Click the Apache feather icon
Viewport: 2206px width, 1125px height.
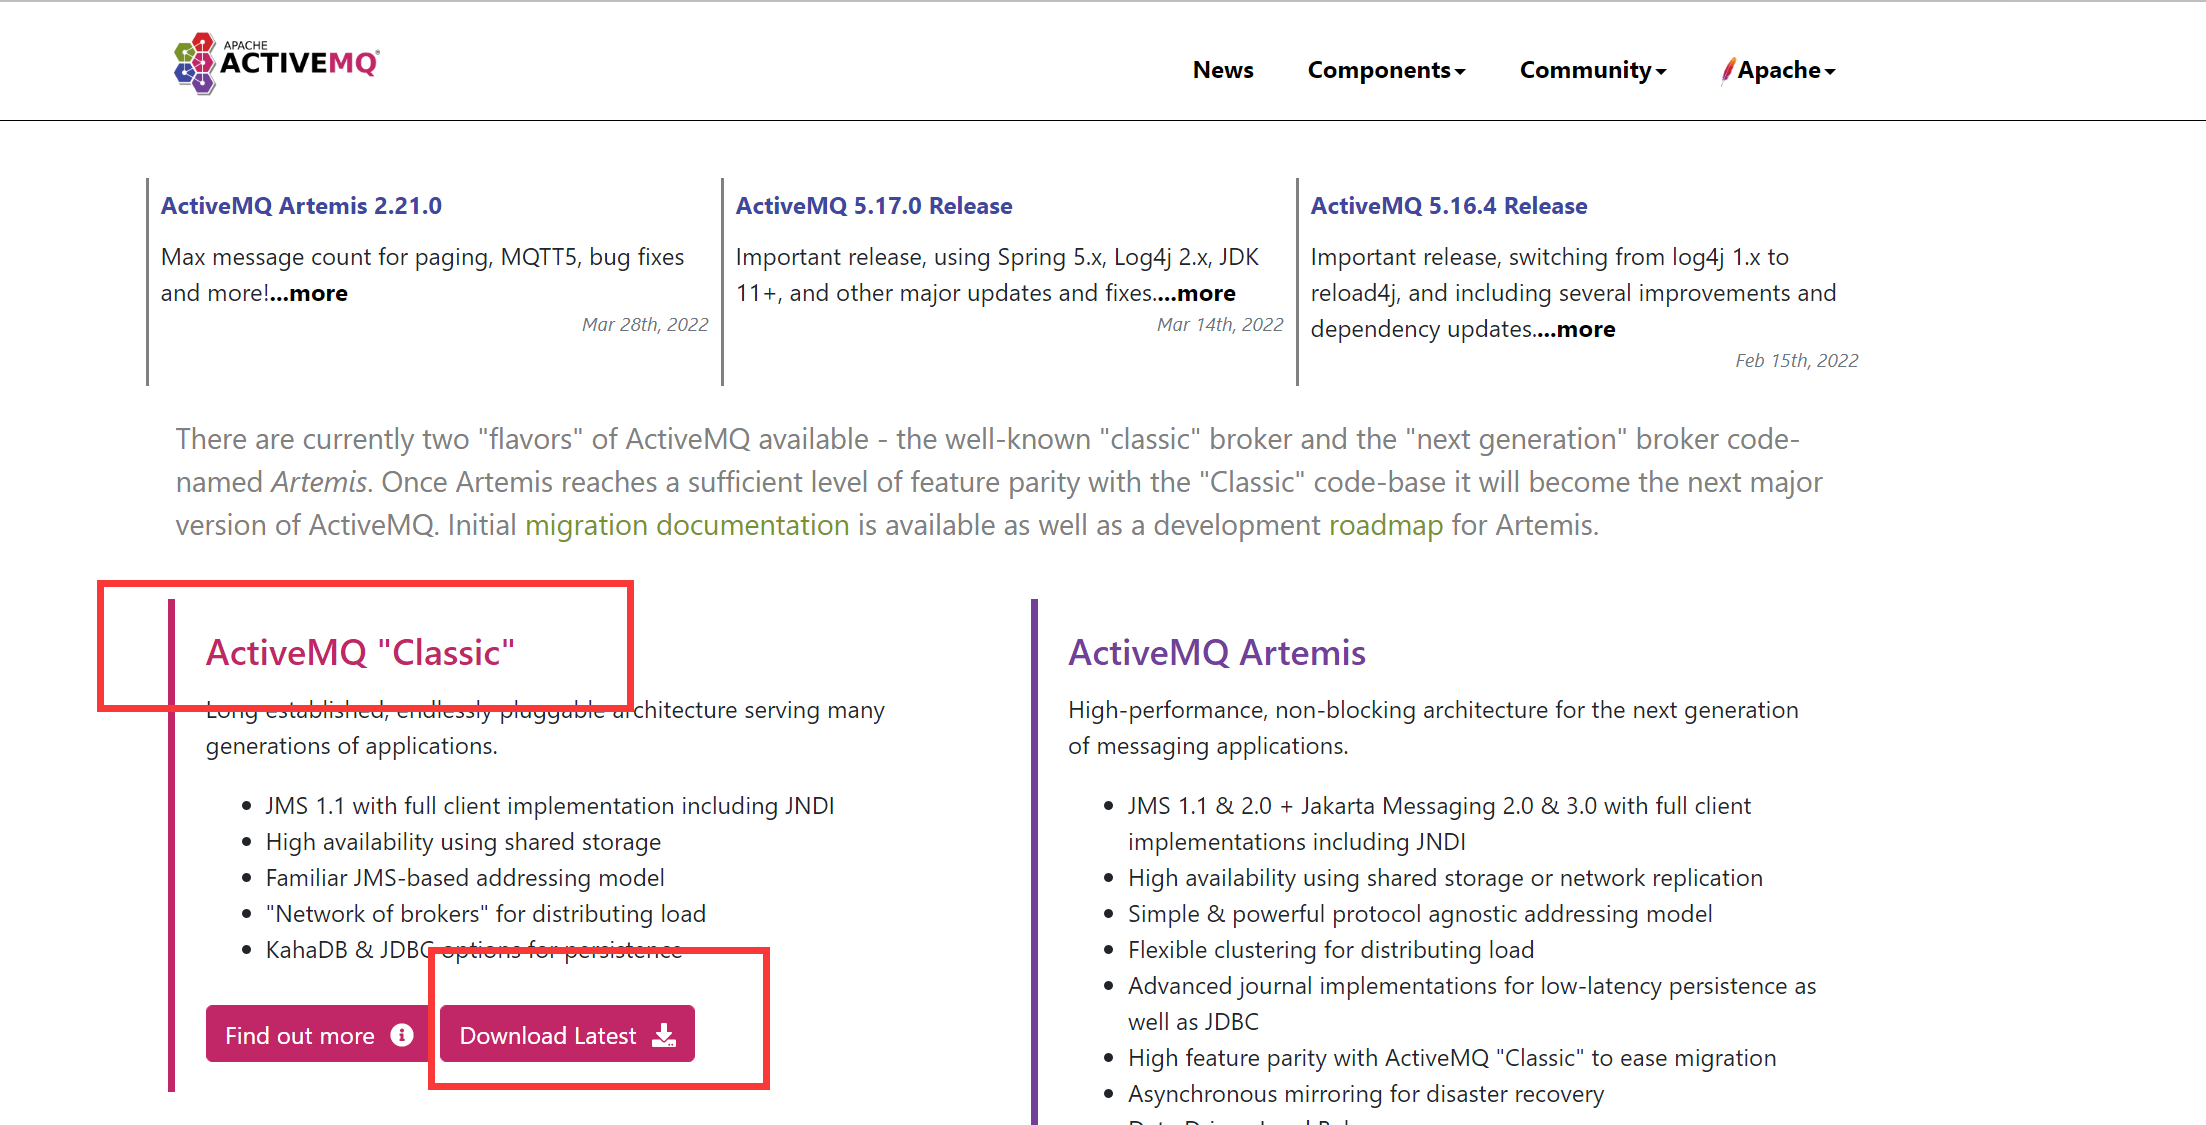pos(1728,70)
